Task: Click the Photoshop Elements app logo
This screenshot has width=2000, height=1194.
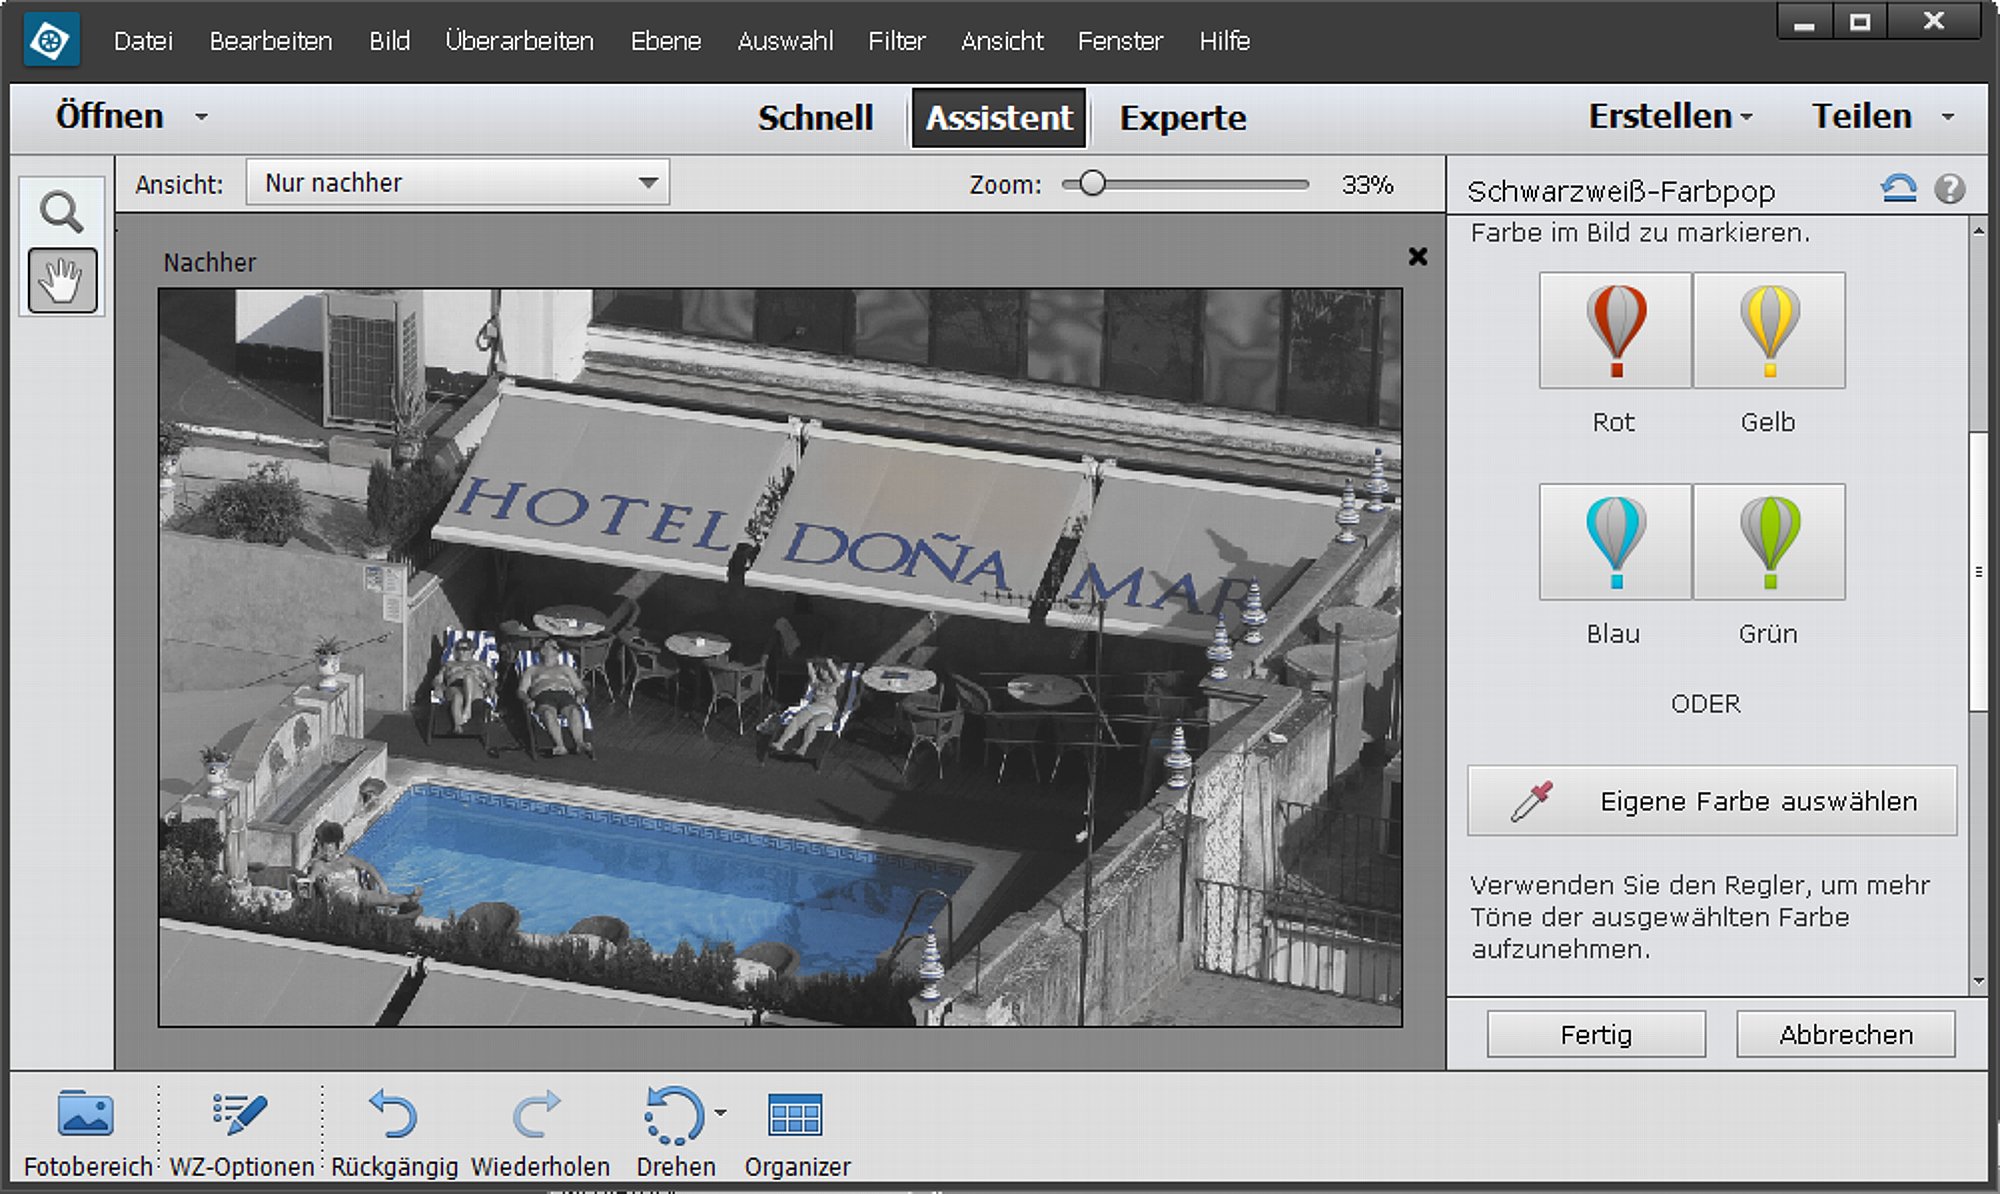Action: tap(50, 41)
